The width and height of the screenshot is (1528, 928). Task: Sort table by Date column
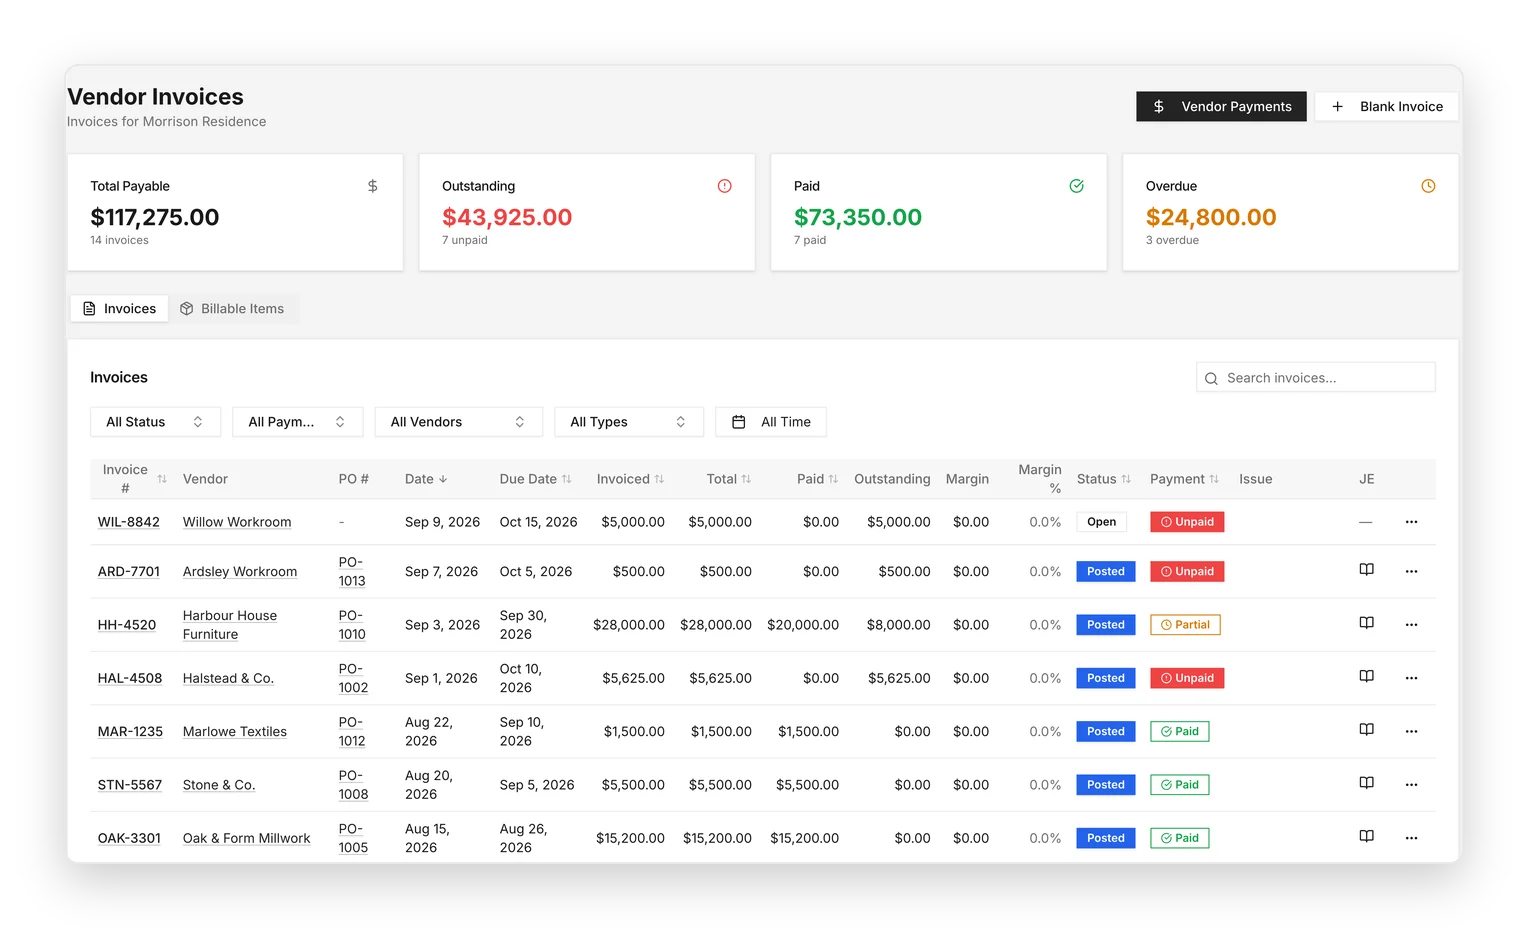[x=426, y=479]
